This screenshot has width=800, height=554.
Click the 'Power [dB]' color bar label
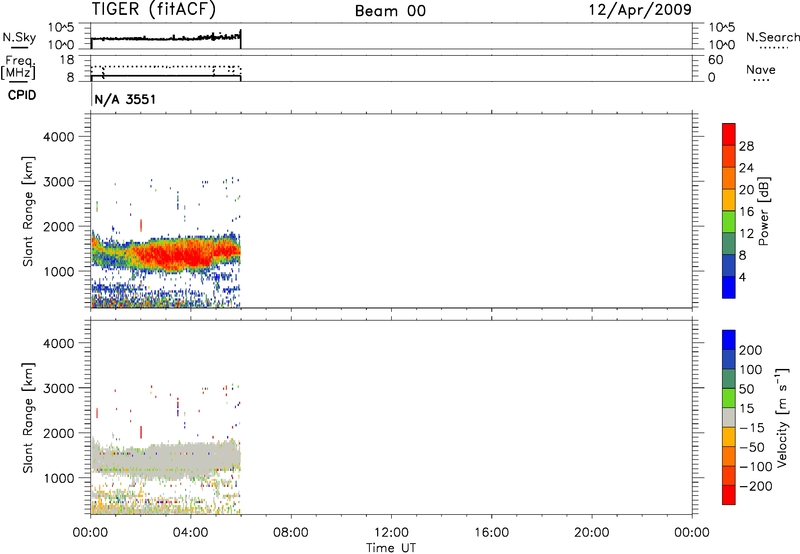[764, 211]
